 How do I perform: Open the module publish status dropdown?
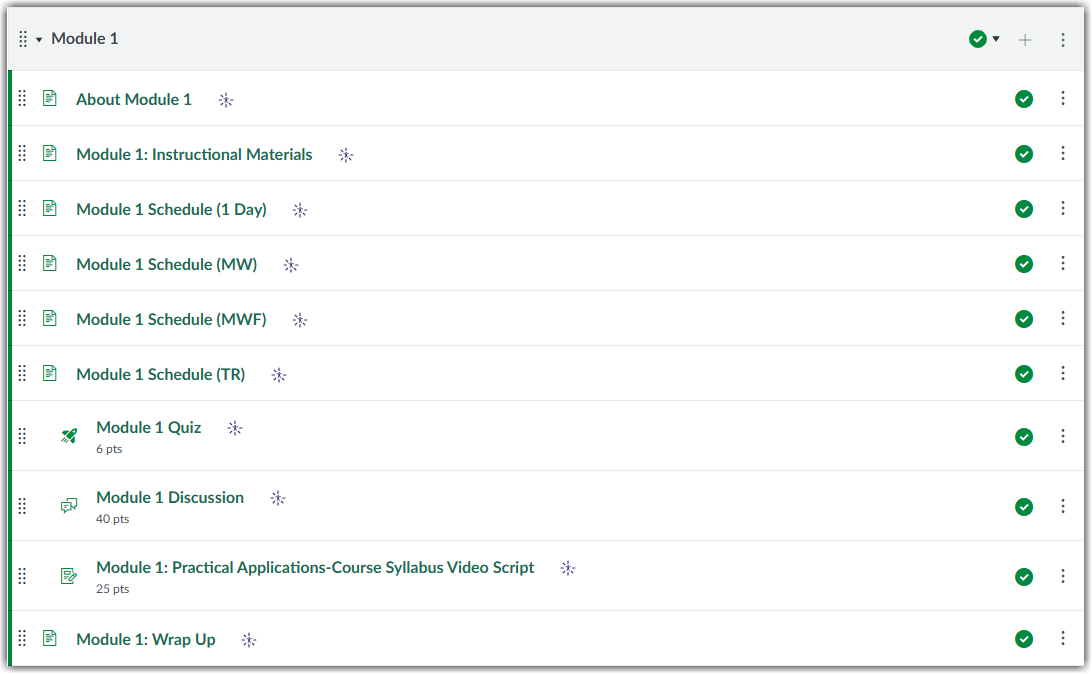[x=995, y=38]
